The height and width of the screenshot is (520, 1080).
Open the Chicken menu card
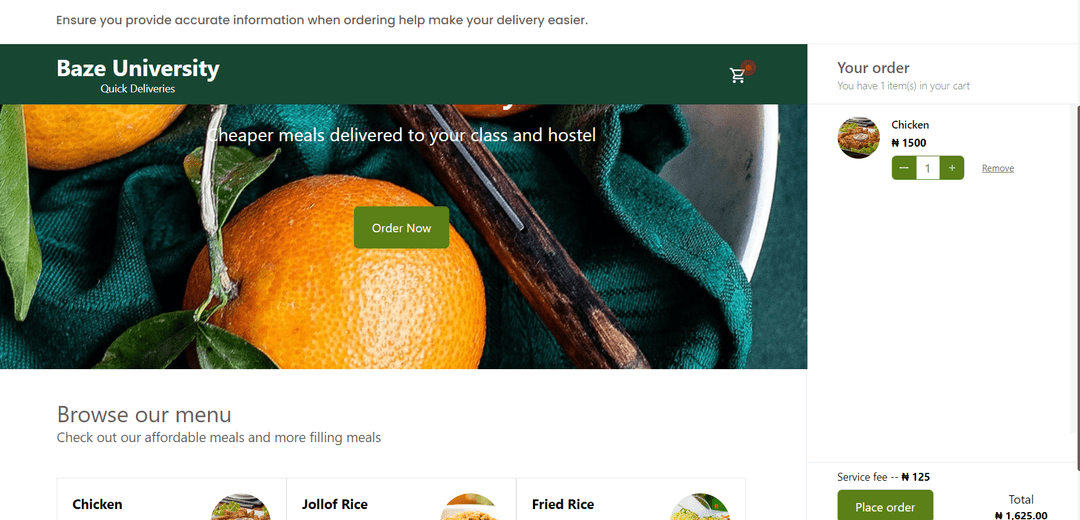tap(172, 499)
